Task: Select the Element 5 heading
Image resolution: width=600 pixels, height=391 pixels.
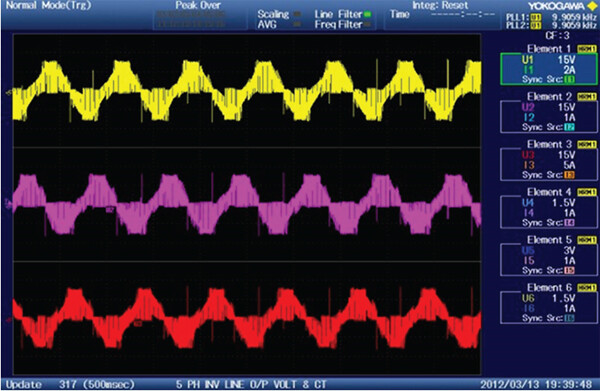Action: click(x=549, y=240)
